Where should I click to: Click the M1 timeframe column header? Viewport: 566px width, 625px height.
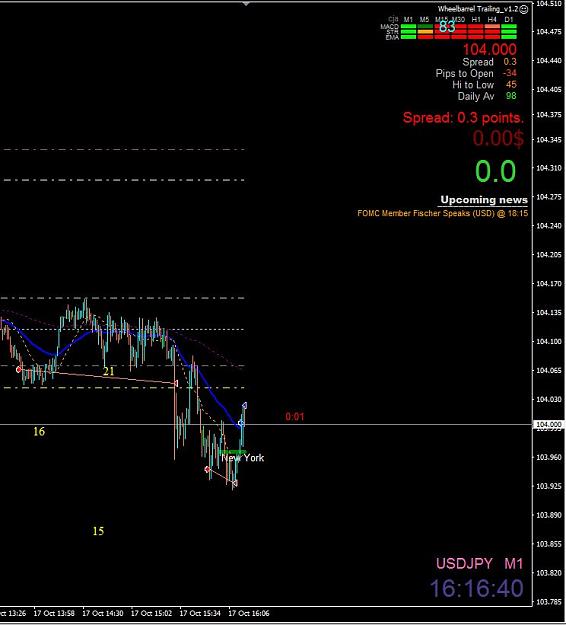[x=408, y=19]
